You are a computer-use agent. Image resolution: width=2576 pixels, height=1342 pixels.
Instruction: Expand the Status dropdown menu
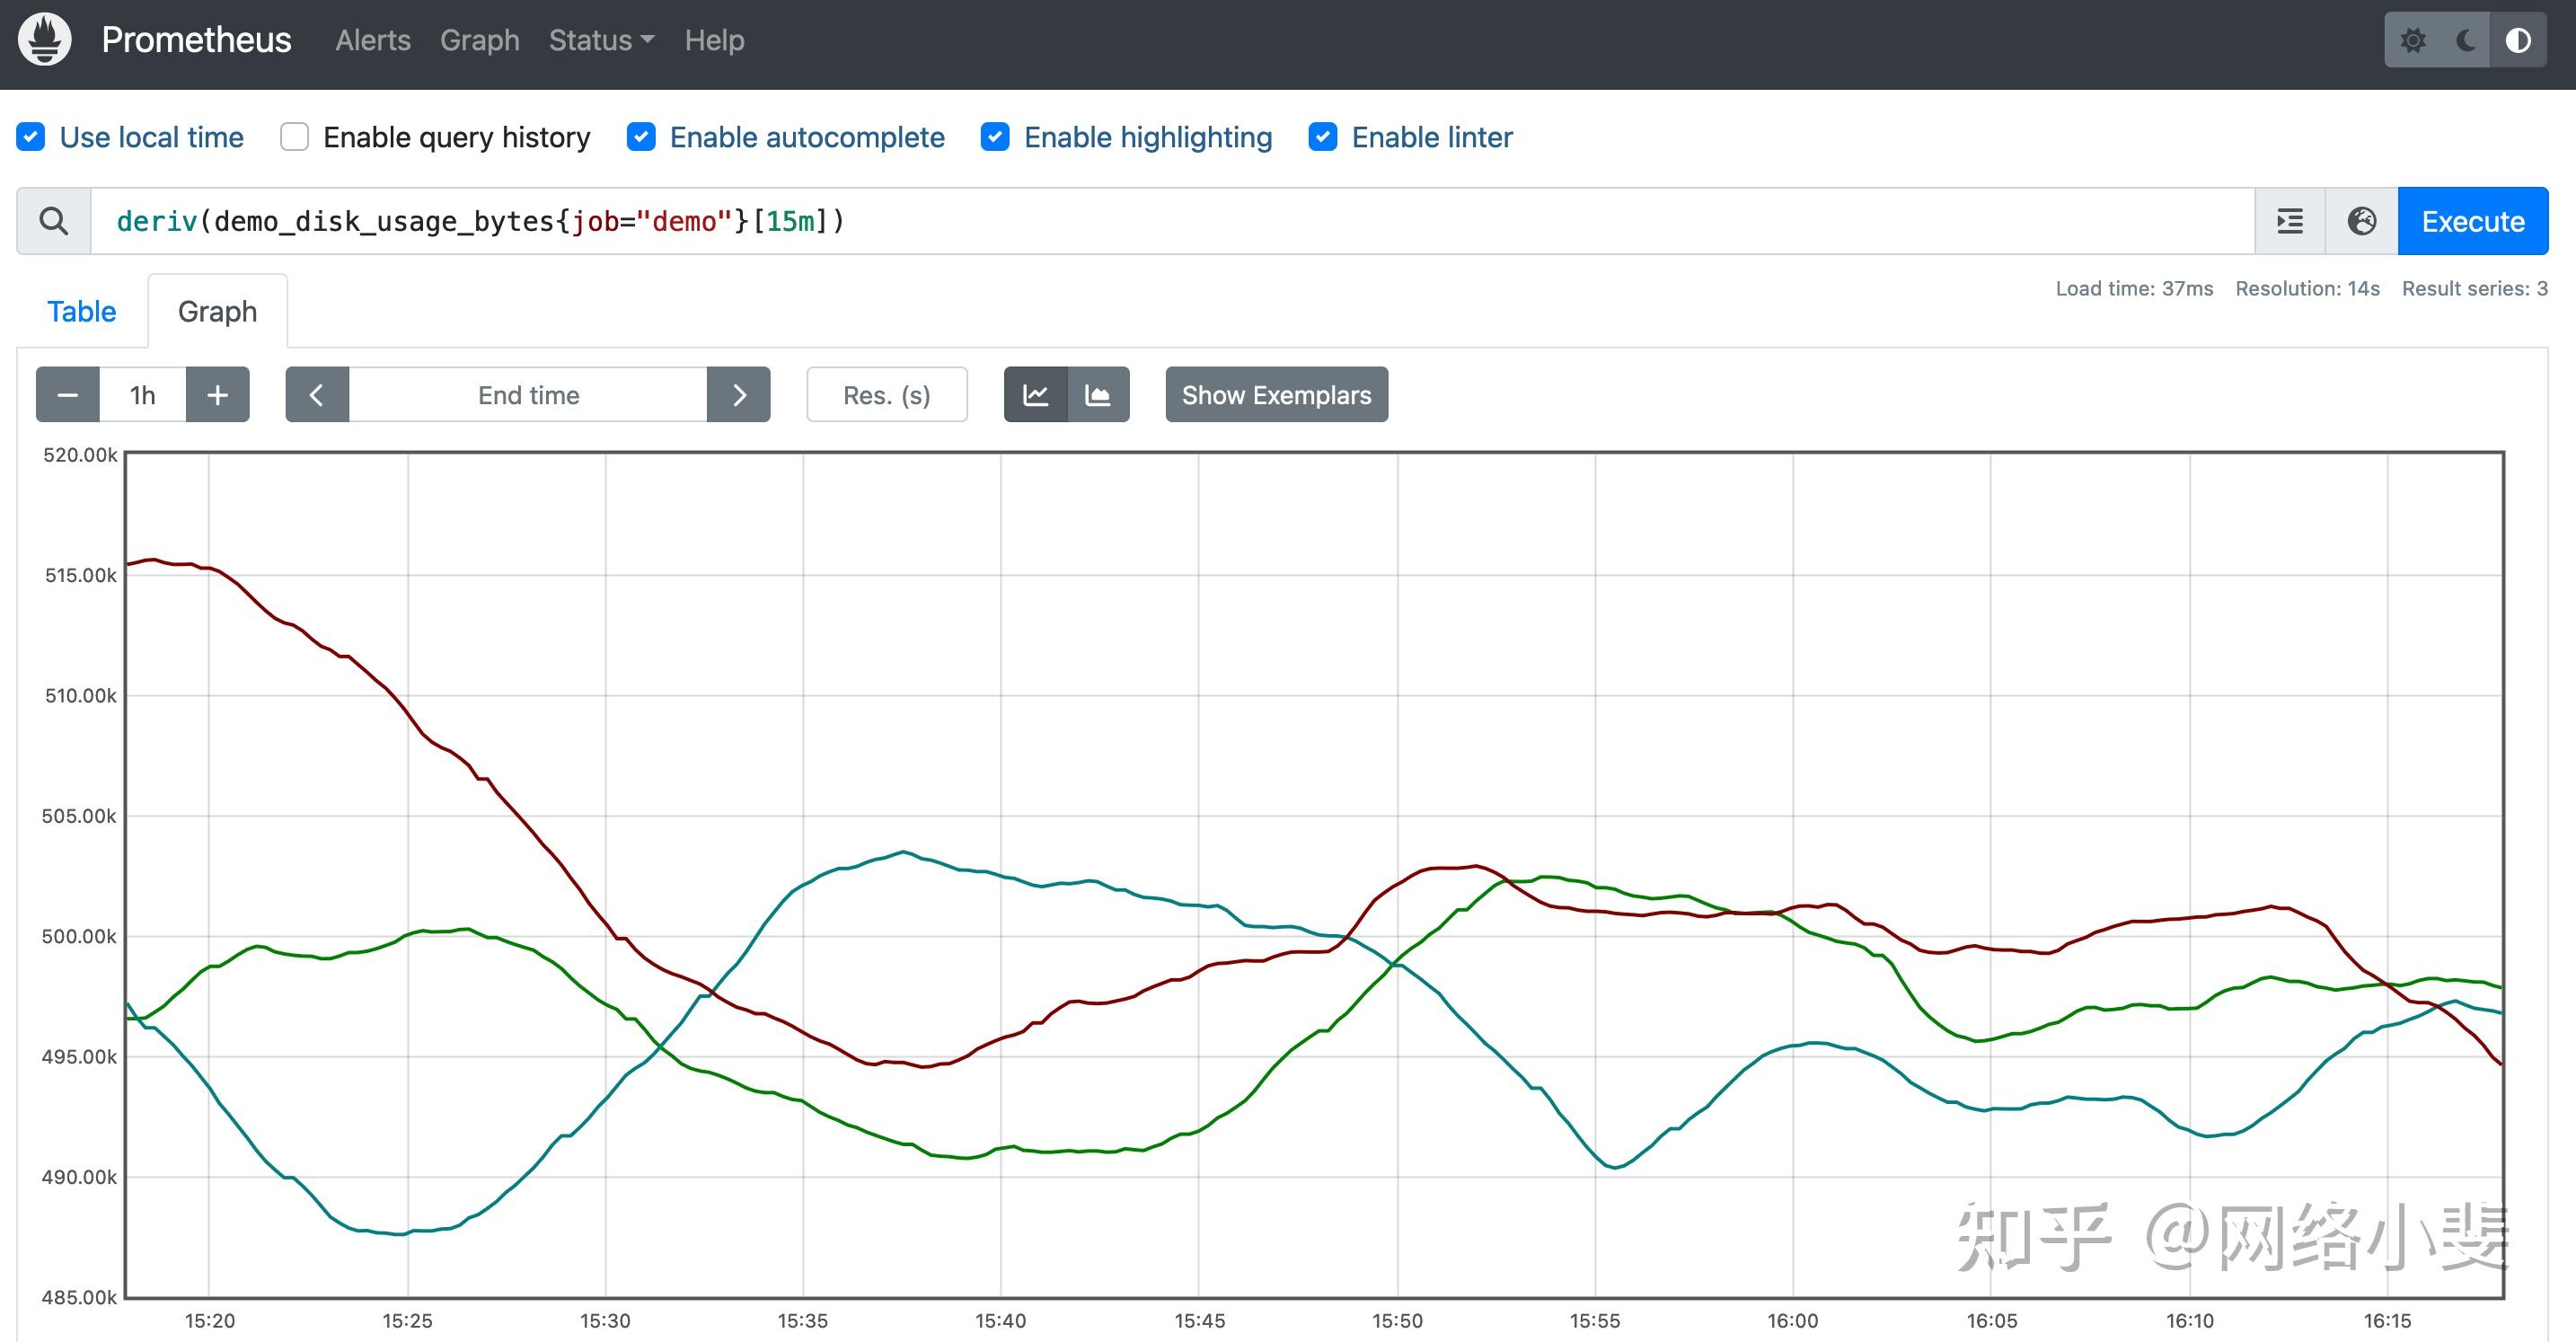point(601,40)
